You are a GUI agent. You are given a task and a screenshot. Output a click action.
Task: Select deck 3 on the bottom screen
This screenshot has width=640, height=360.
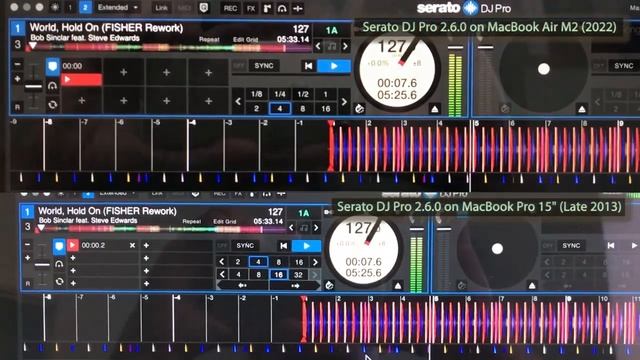click(27, 227)
